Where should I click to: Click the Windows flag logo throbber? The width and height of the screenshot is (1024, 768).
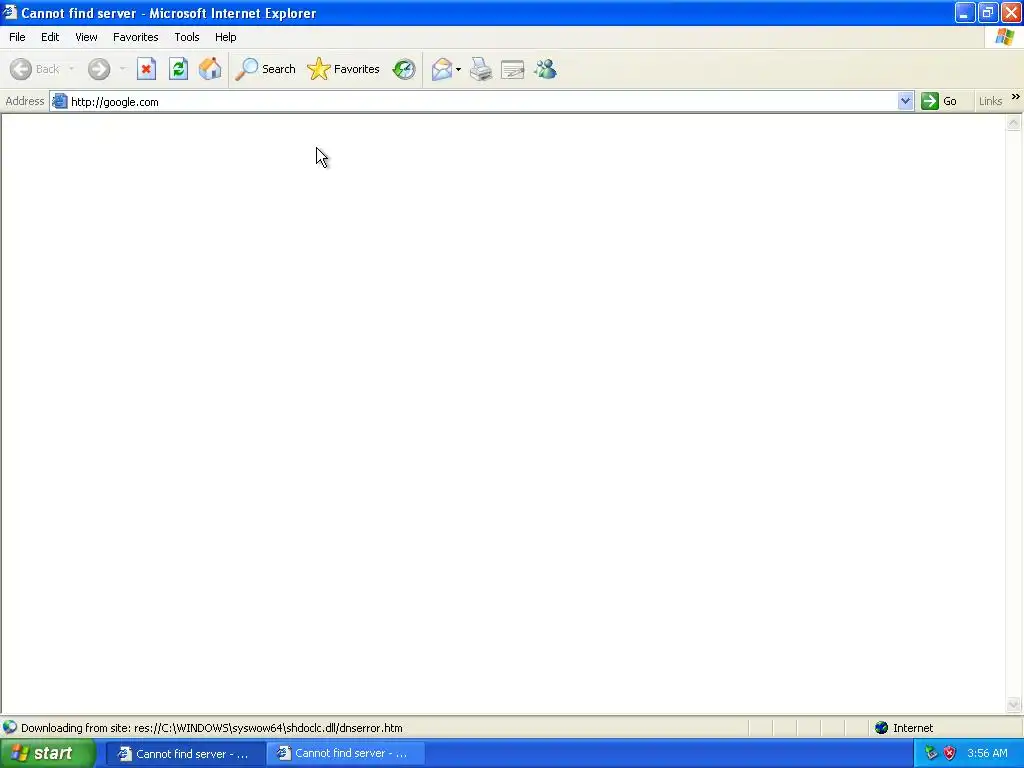1004,37
